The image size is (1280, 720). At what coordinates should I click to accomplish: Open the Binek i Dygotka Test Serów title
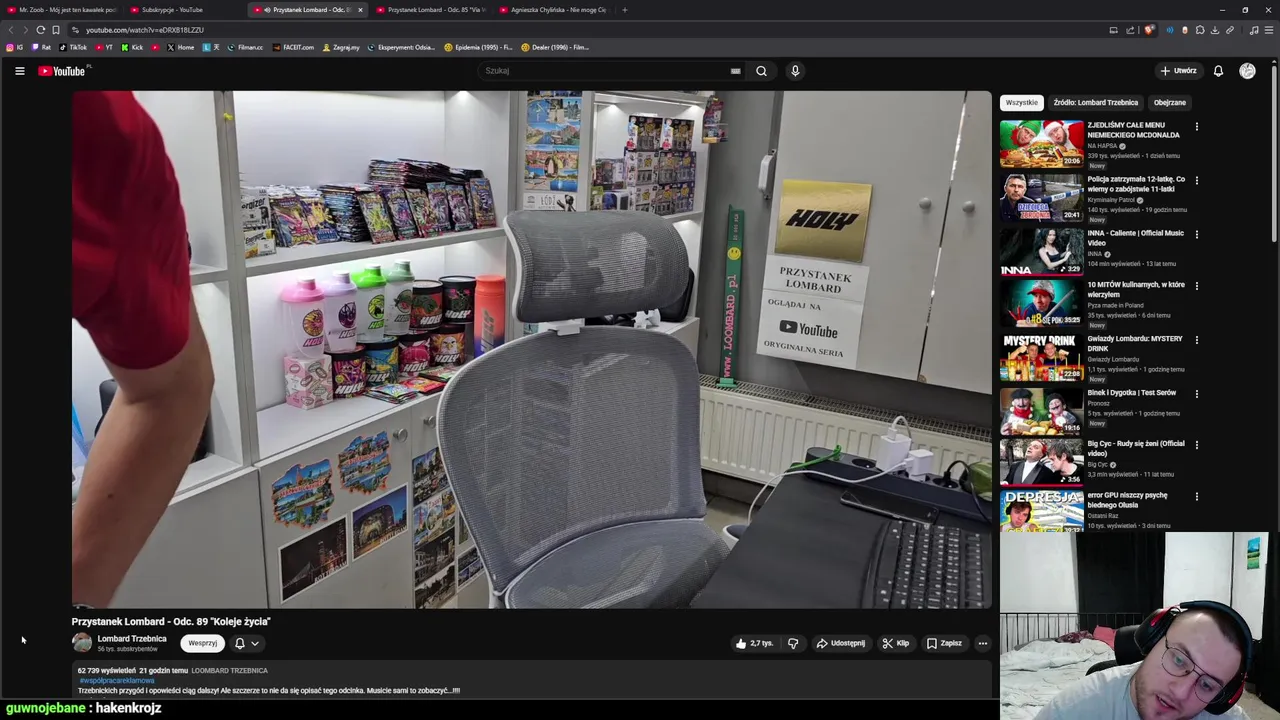(1131, 393)
